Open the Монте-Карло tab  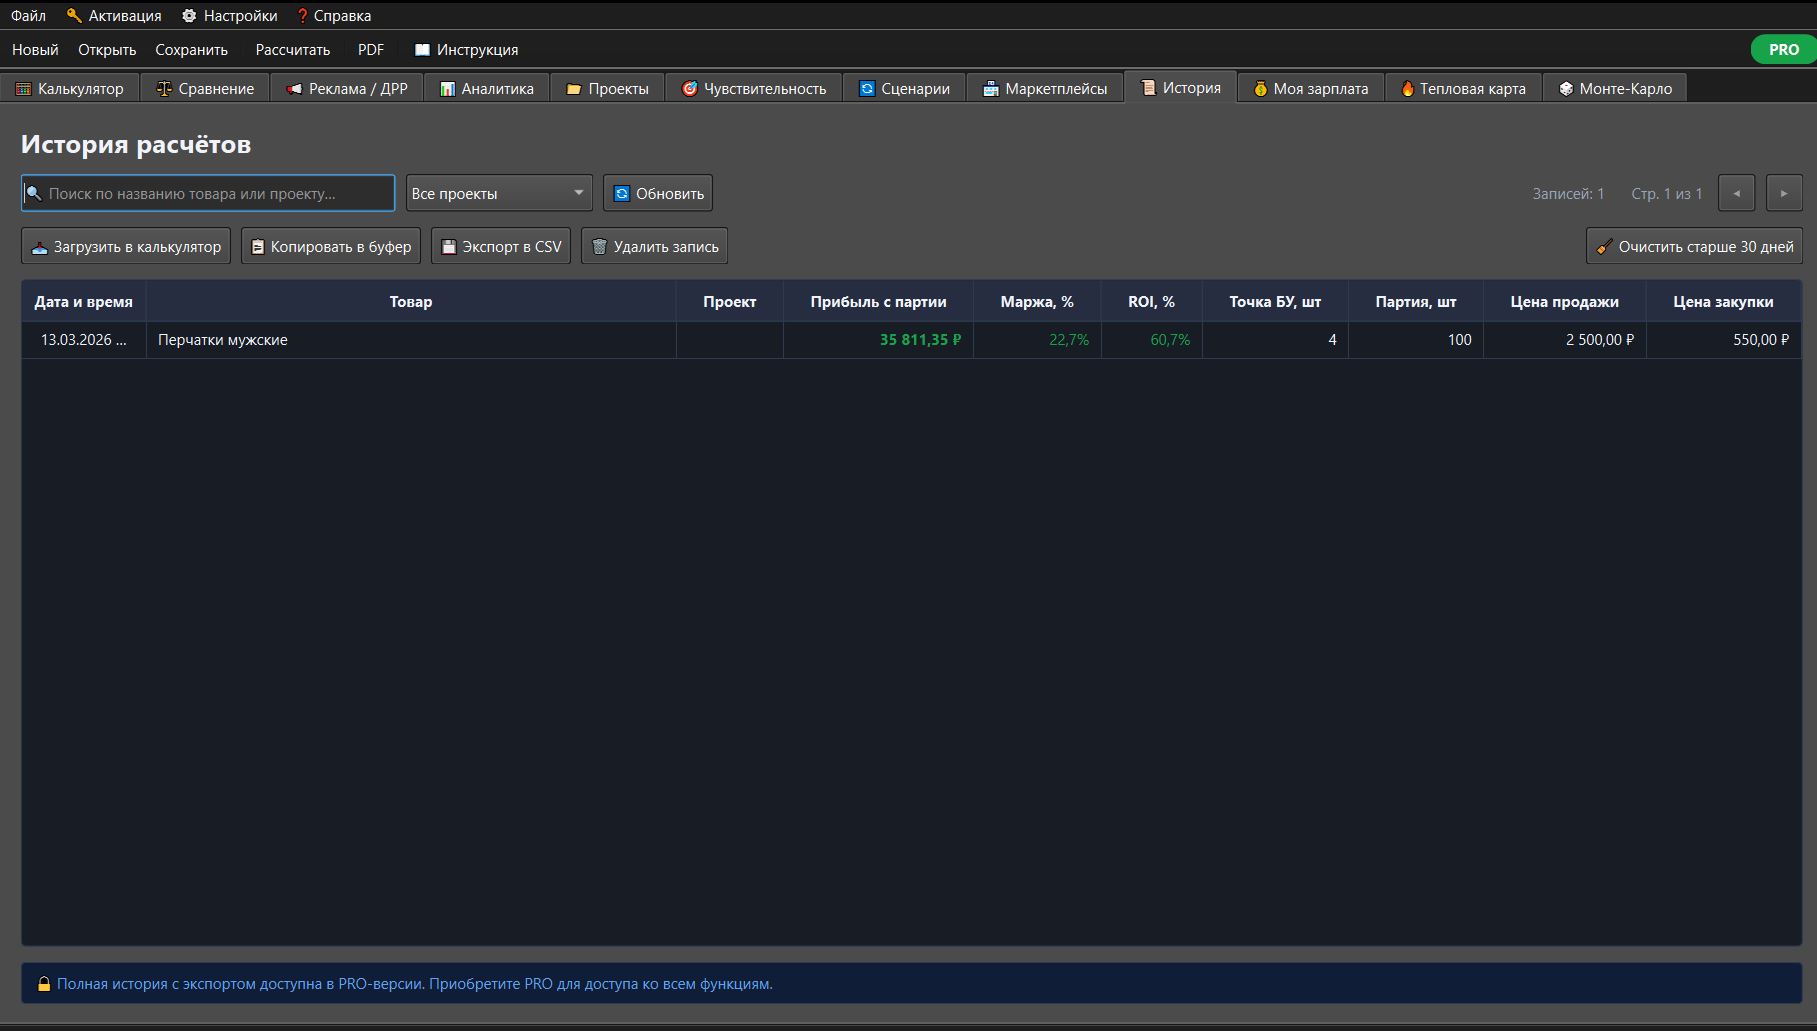click(1615, 88)
